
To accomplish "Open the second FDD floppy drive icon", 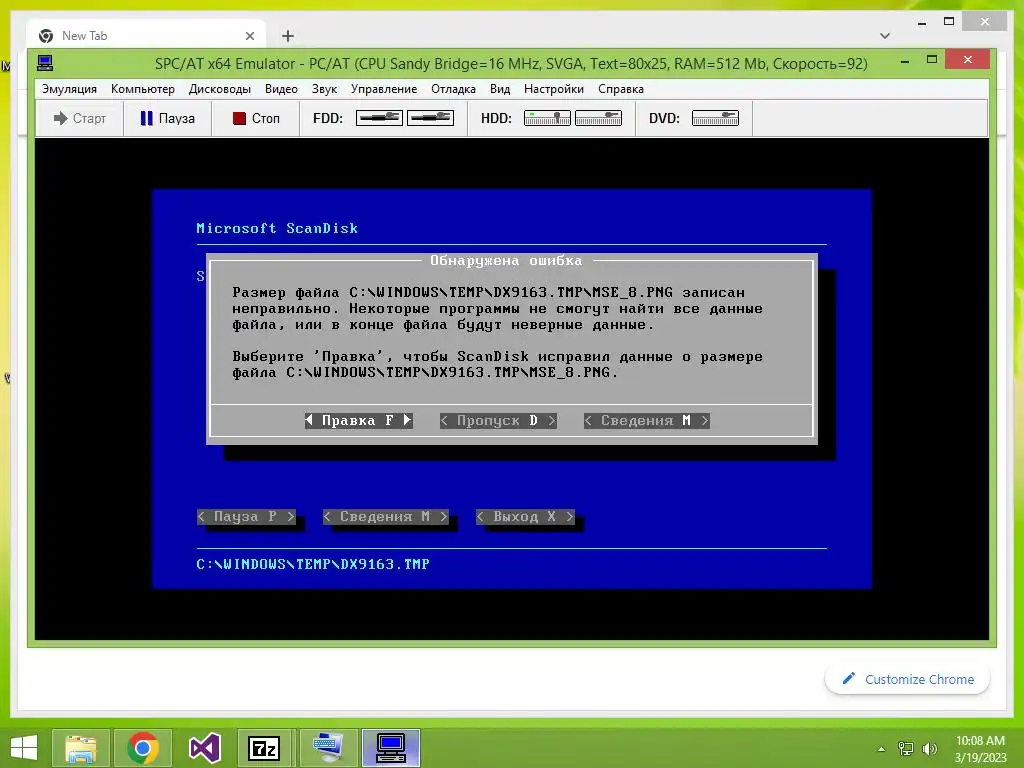I will pos(430,118).
